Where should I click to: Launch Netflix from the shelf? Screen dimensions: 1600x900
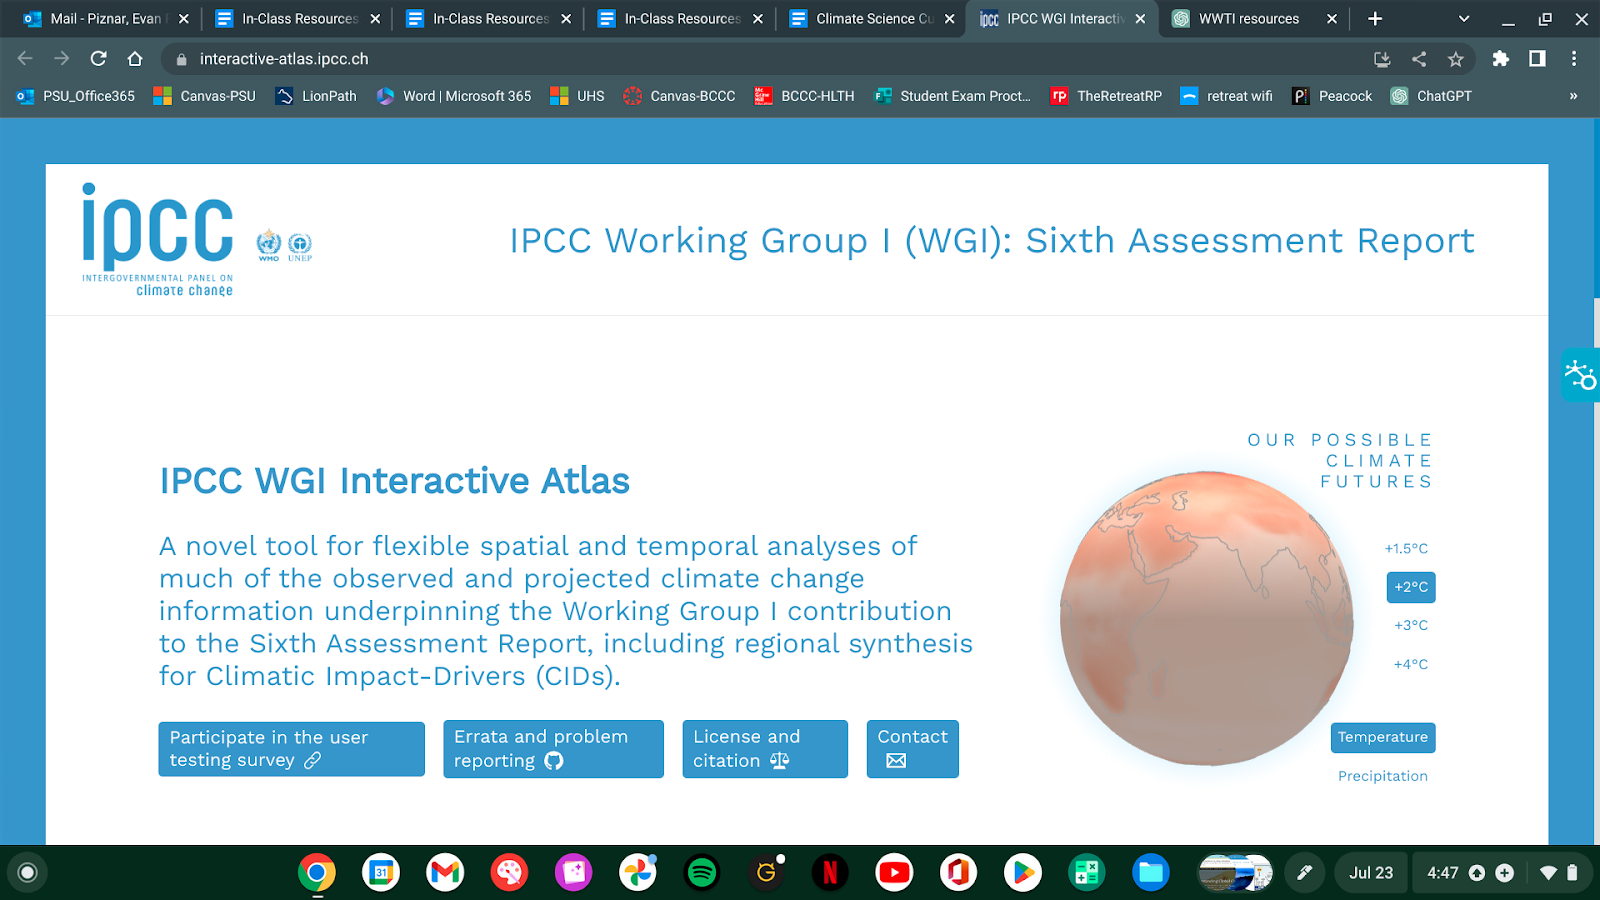coord(830,873)
